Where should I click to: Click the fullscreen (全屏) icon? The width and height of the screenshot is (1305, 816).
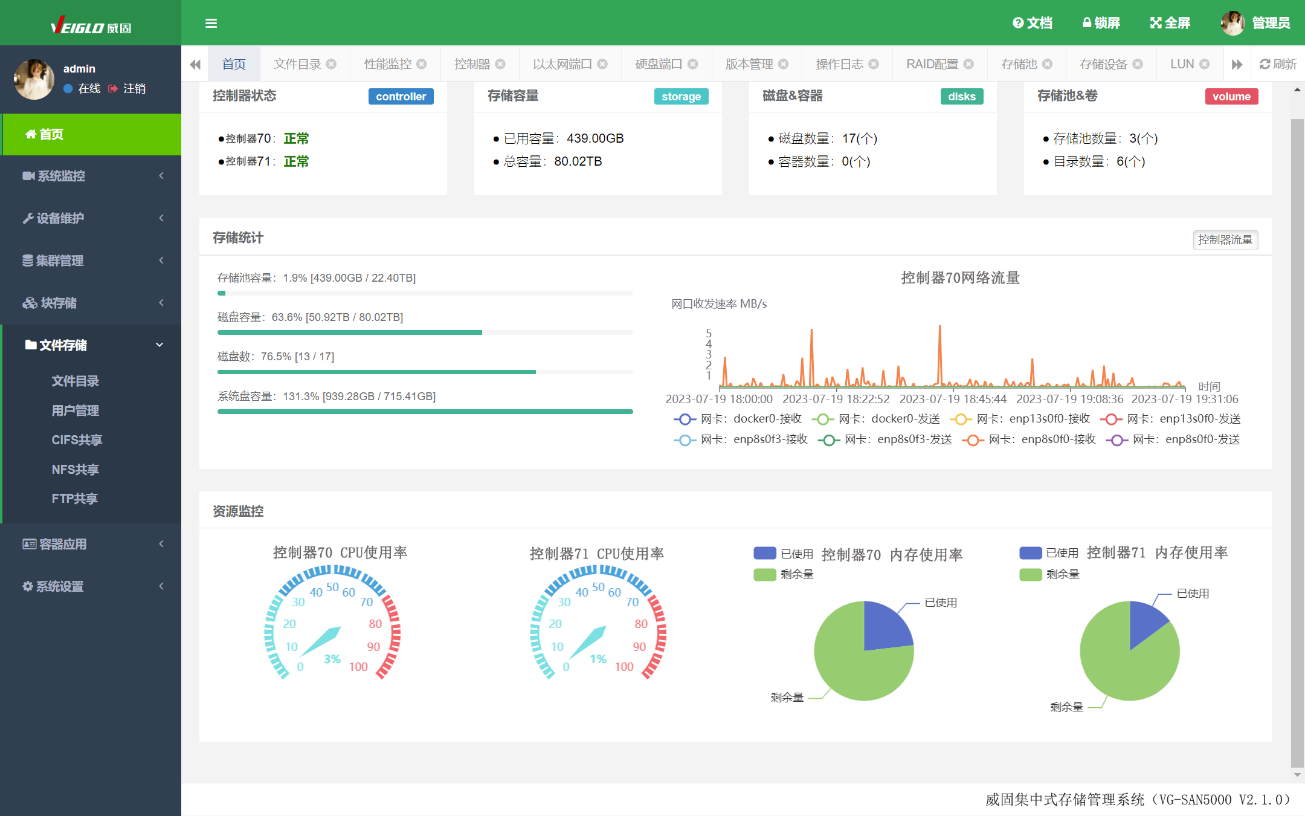pyautogui.click(x=1156, y=23)
